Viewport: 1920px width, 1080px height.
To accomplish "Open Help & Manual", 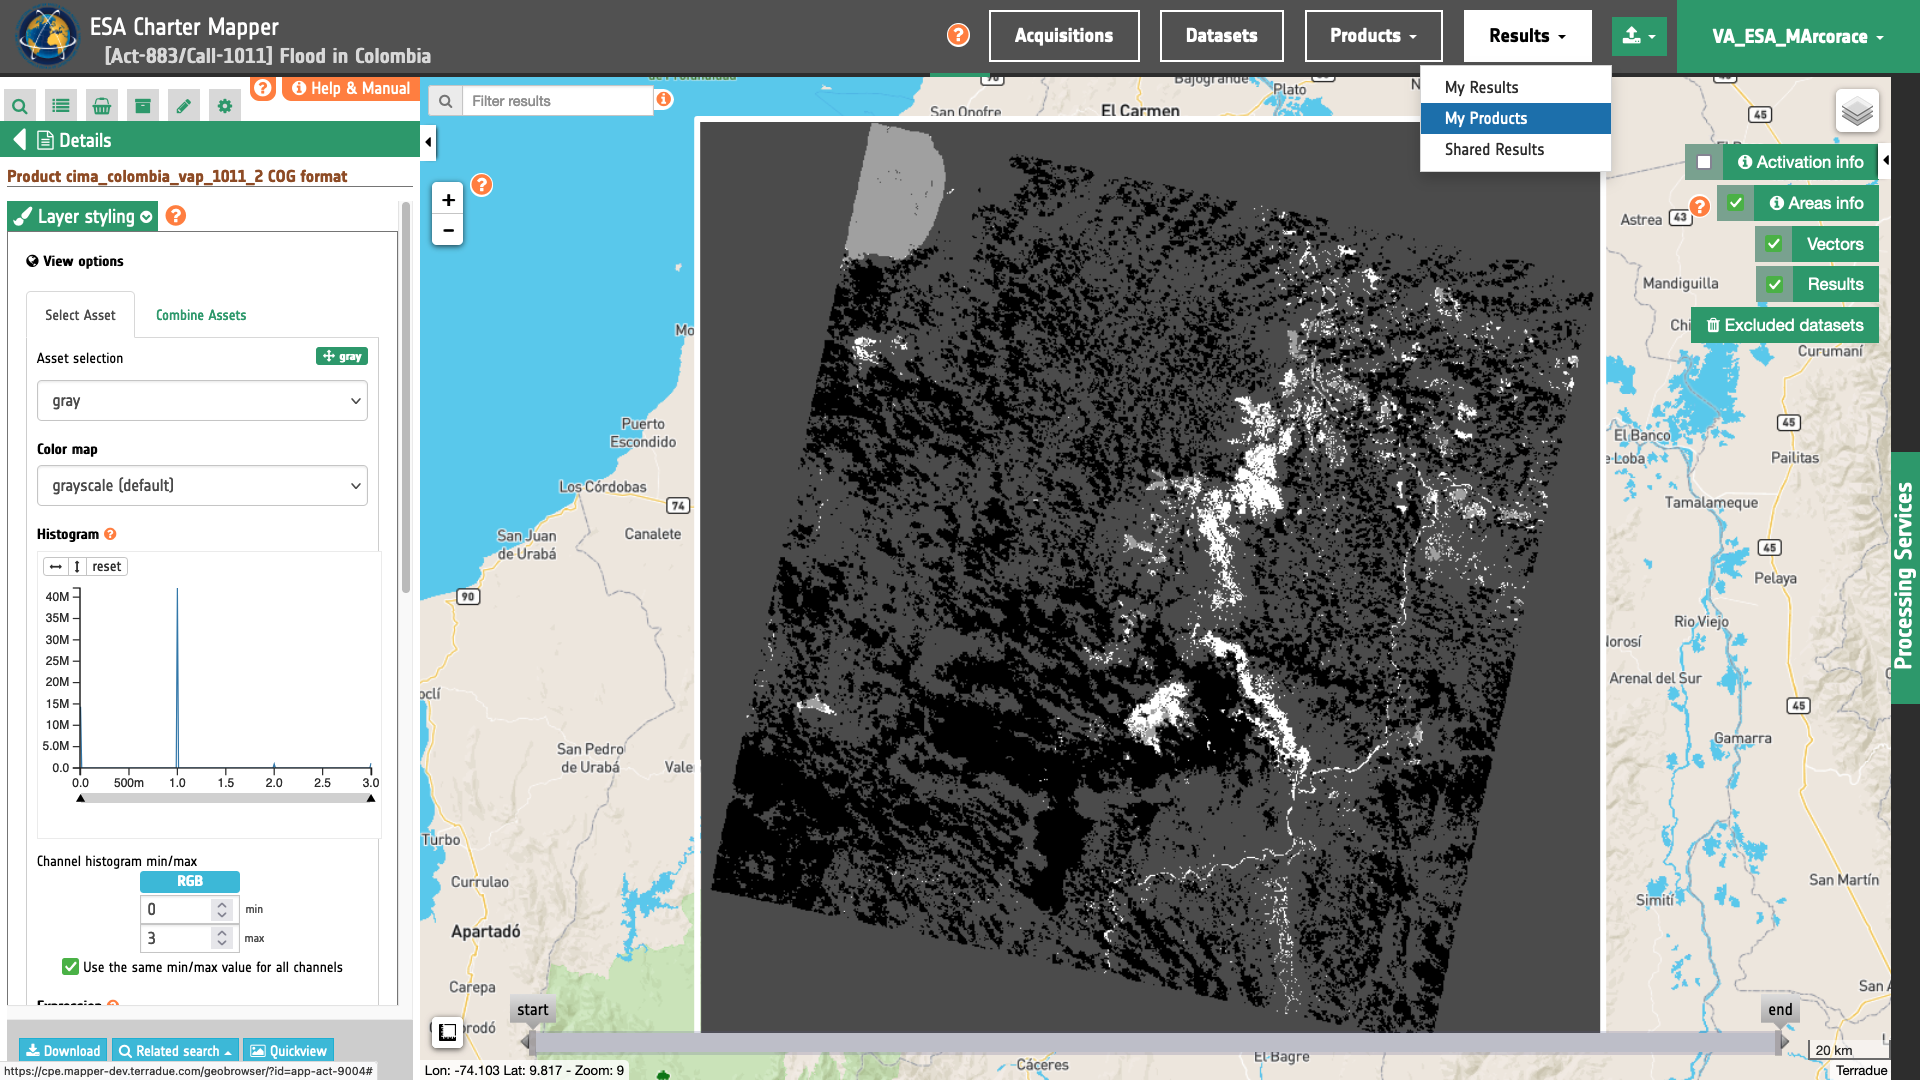I will (x=351, y=88).
